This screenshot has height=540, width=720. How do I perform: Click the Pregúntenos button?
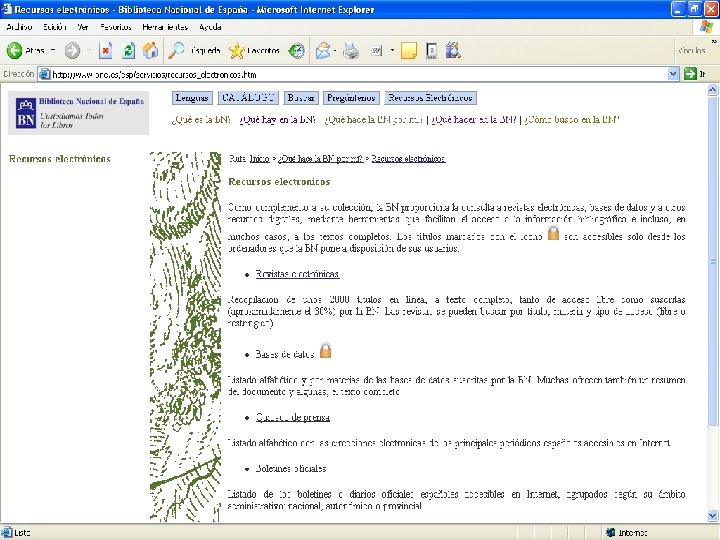351,98
